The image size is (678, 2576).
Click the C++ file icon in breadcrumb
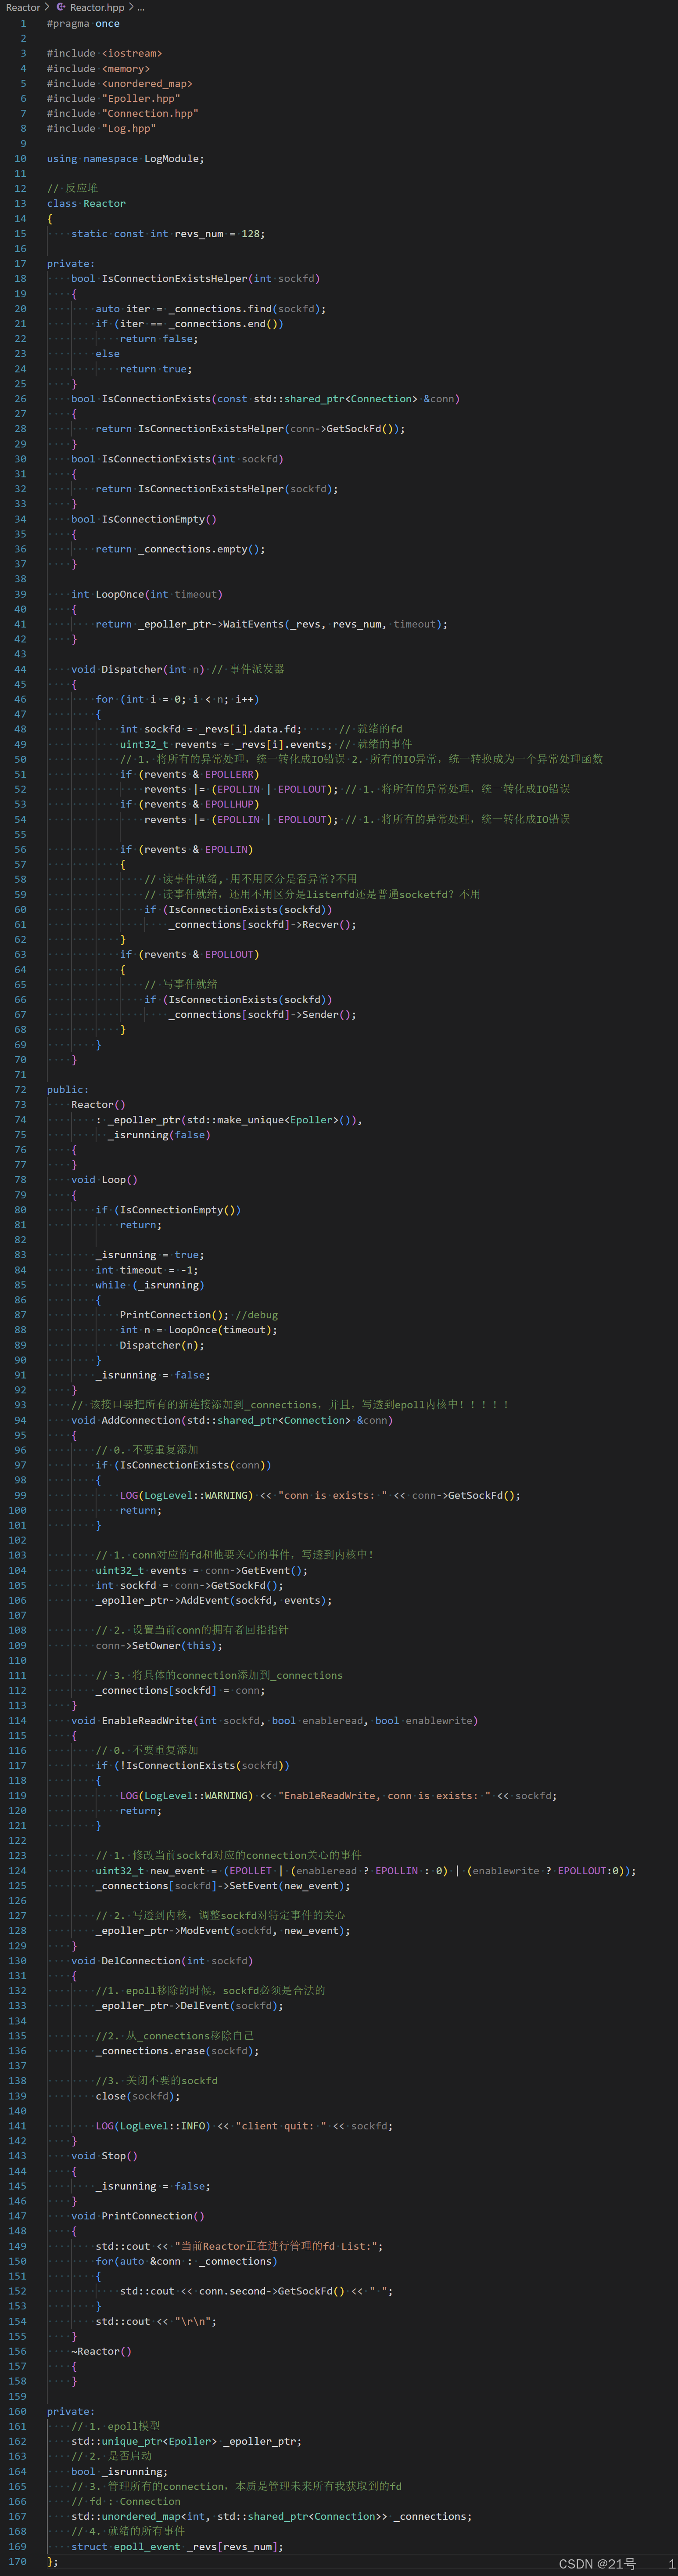pos(61,7)
